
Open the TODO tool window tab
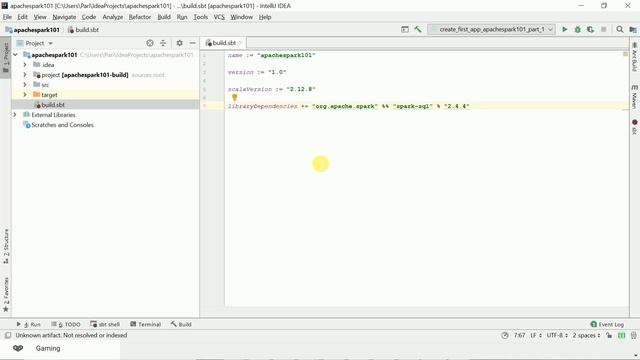tap(66, 324)
